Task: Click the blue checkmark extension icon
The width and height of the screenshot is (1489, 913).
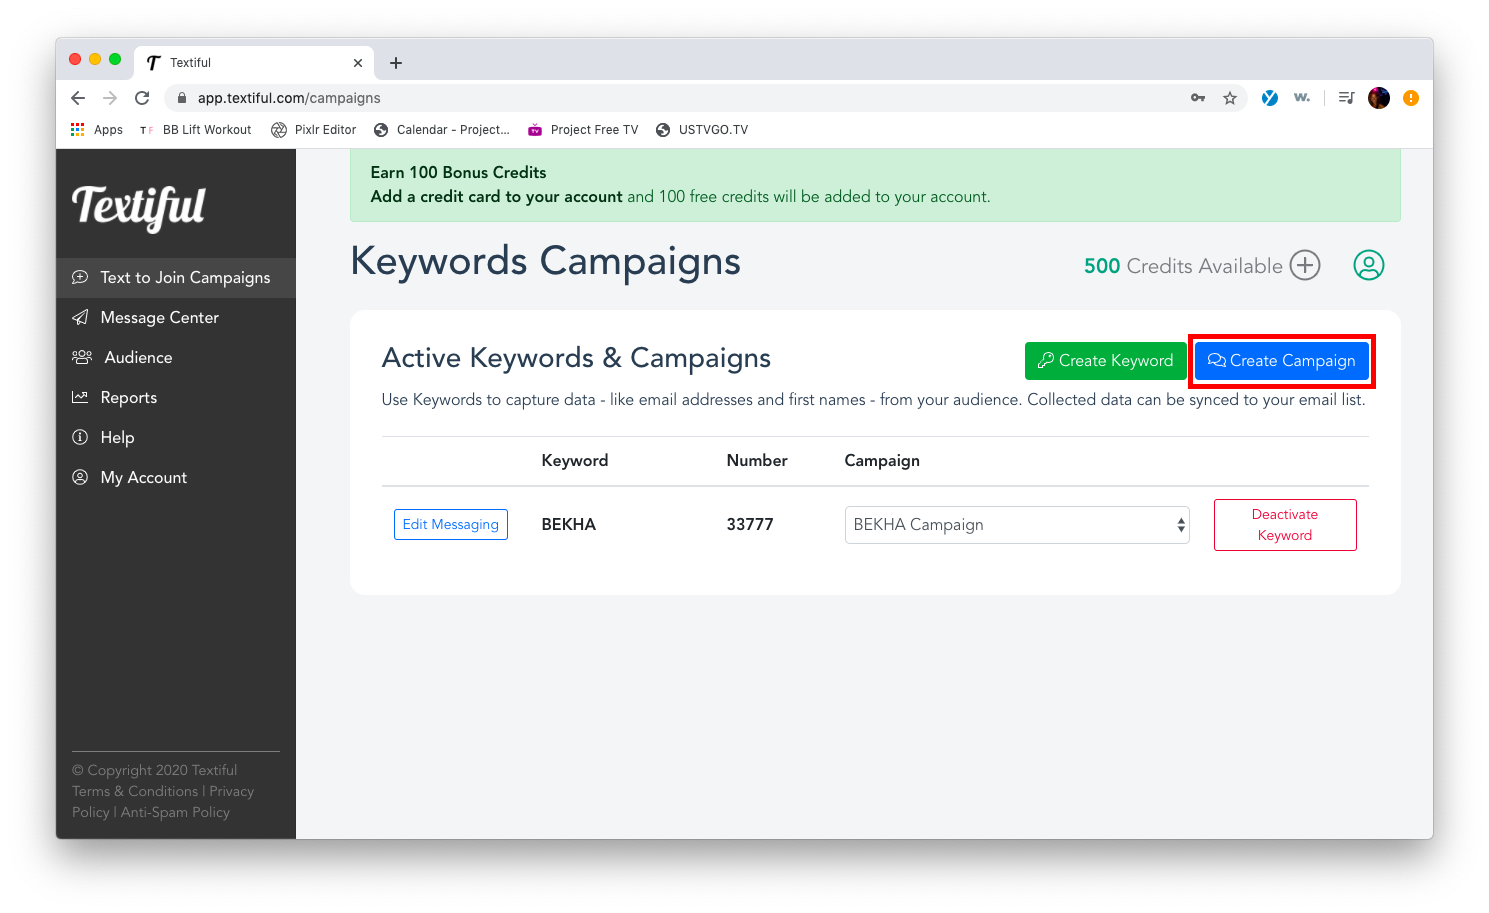Action: tap(1270, 98)
